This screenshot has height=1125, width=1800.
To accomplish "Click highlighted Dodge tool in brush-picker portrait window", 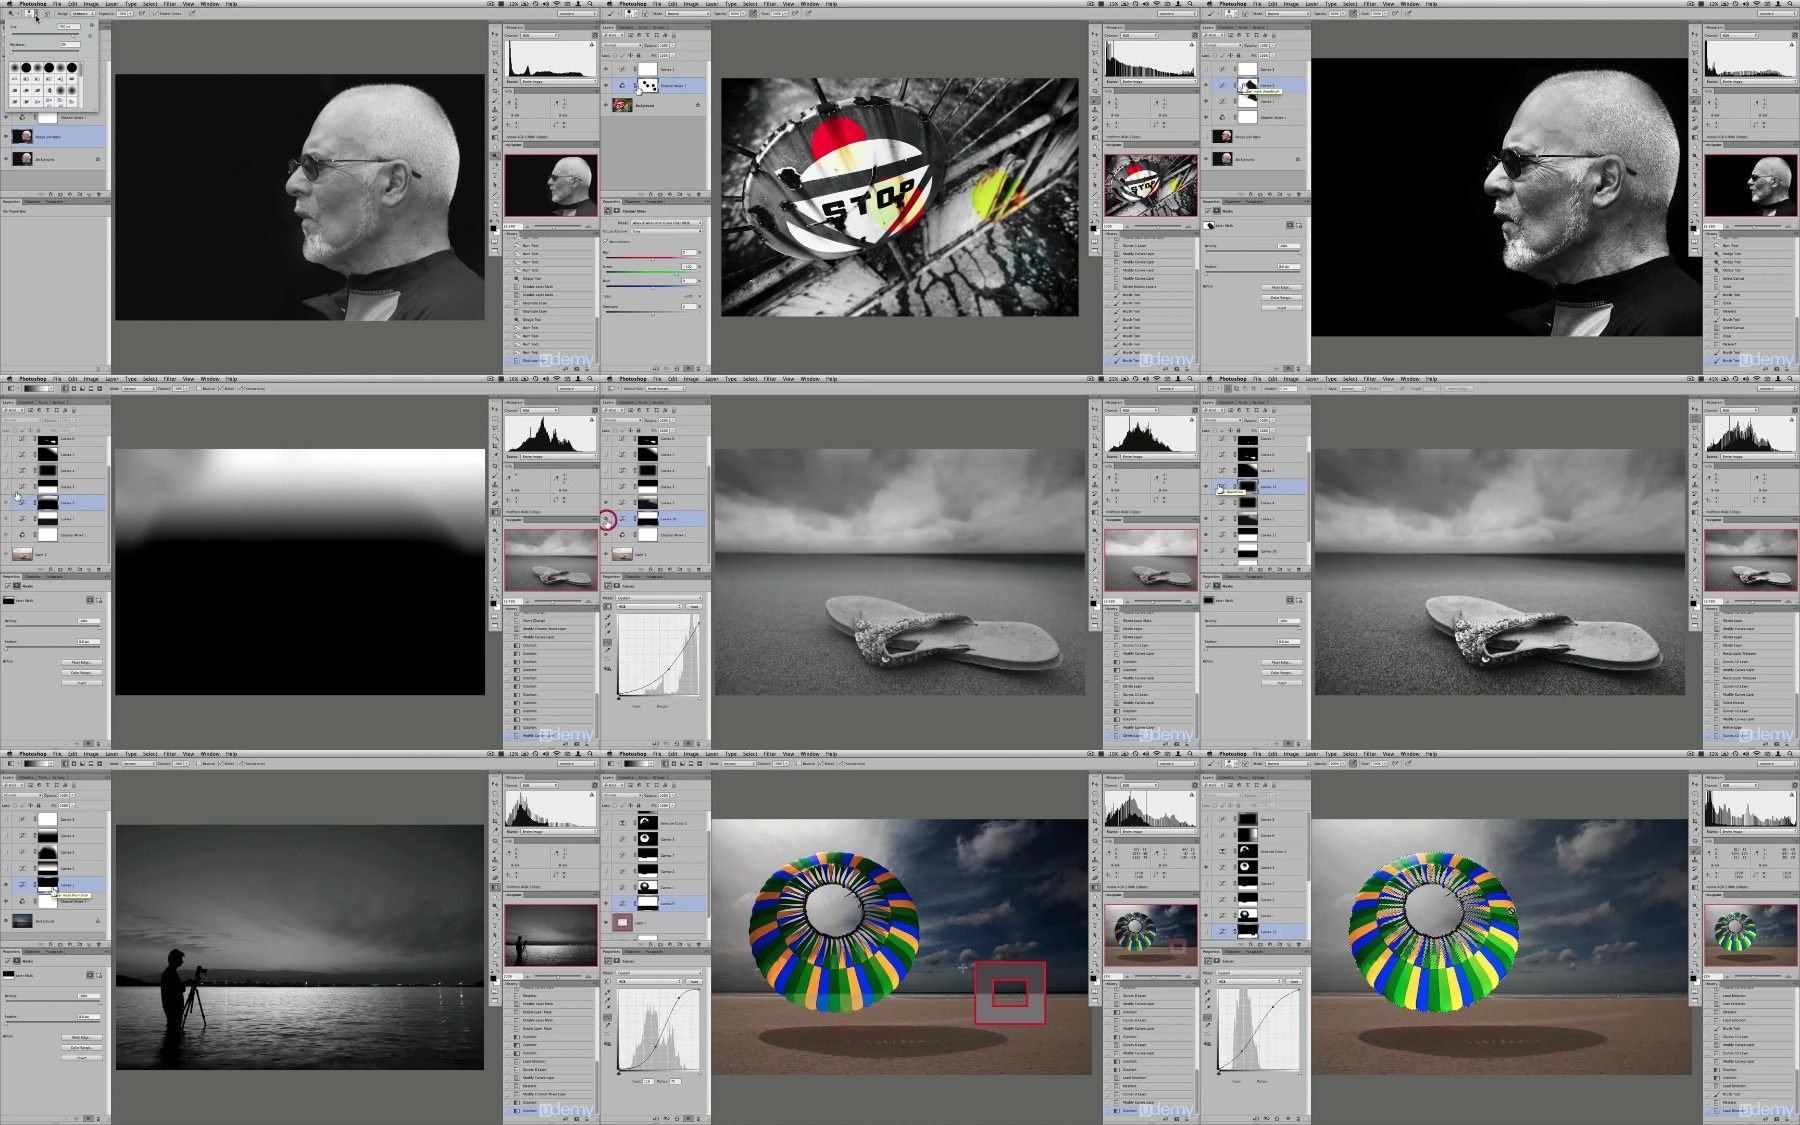I will [495, 156].
